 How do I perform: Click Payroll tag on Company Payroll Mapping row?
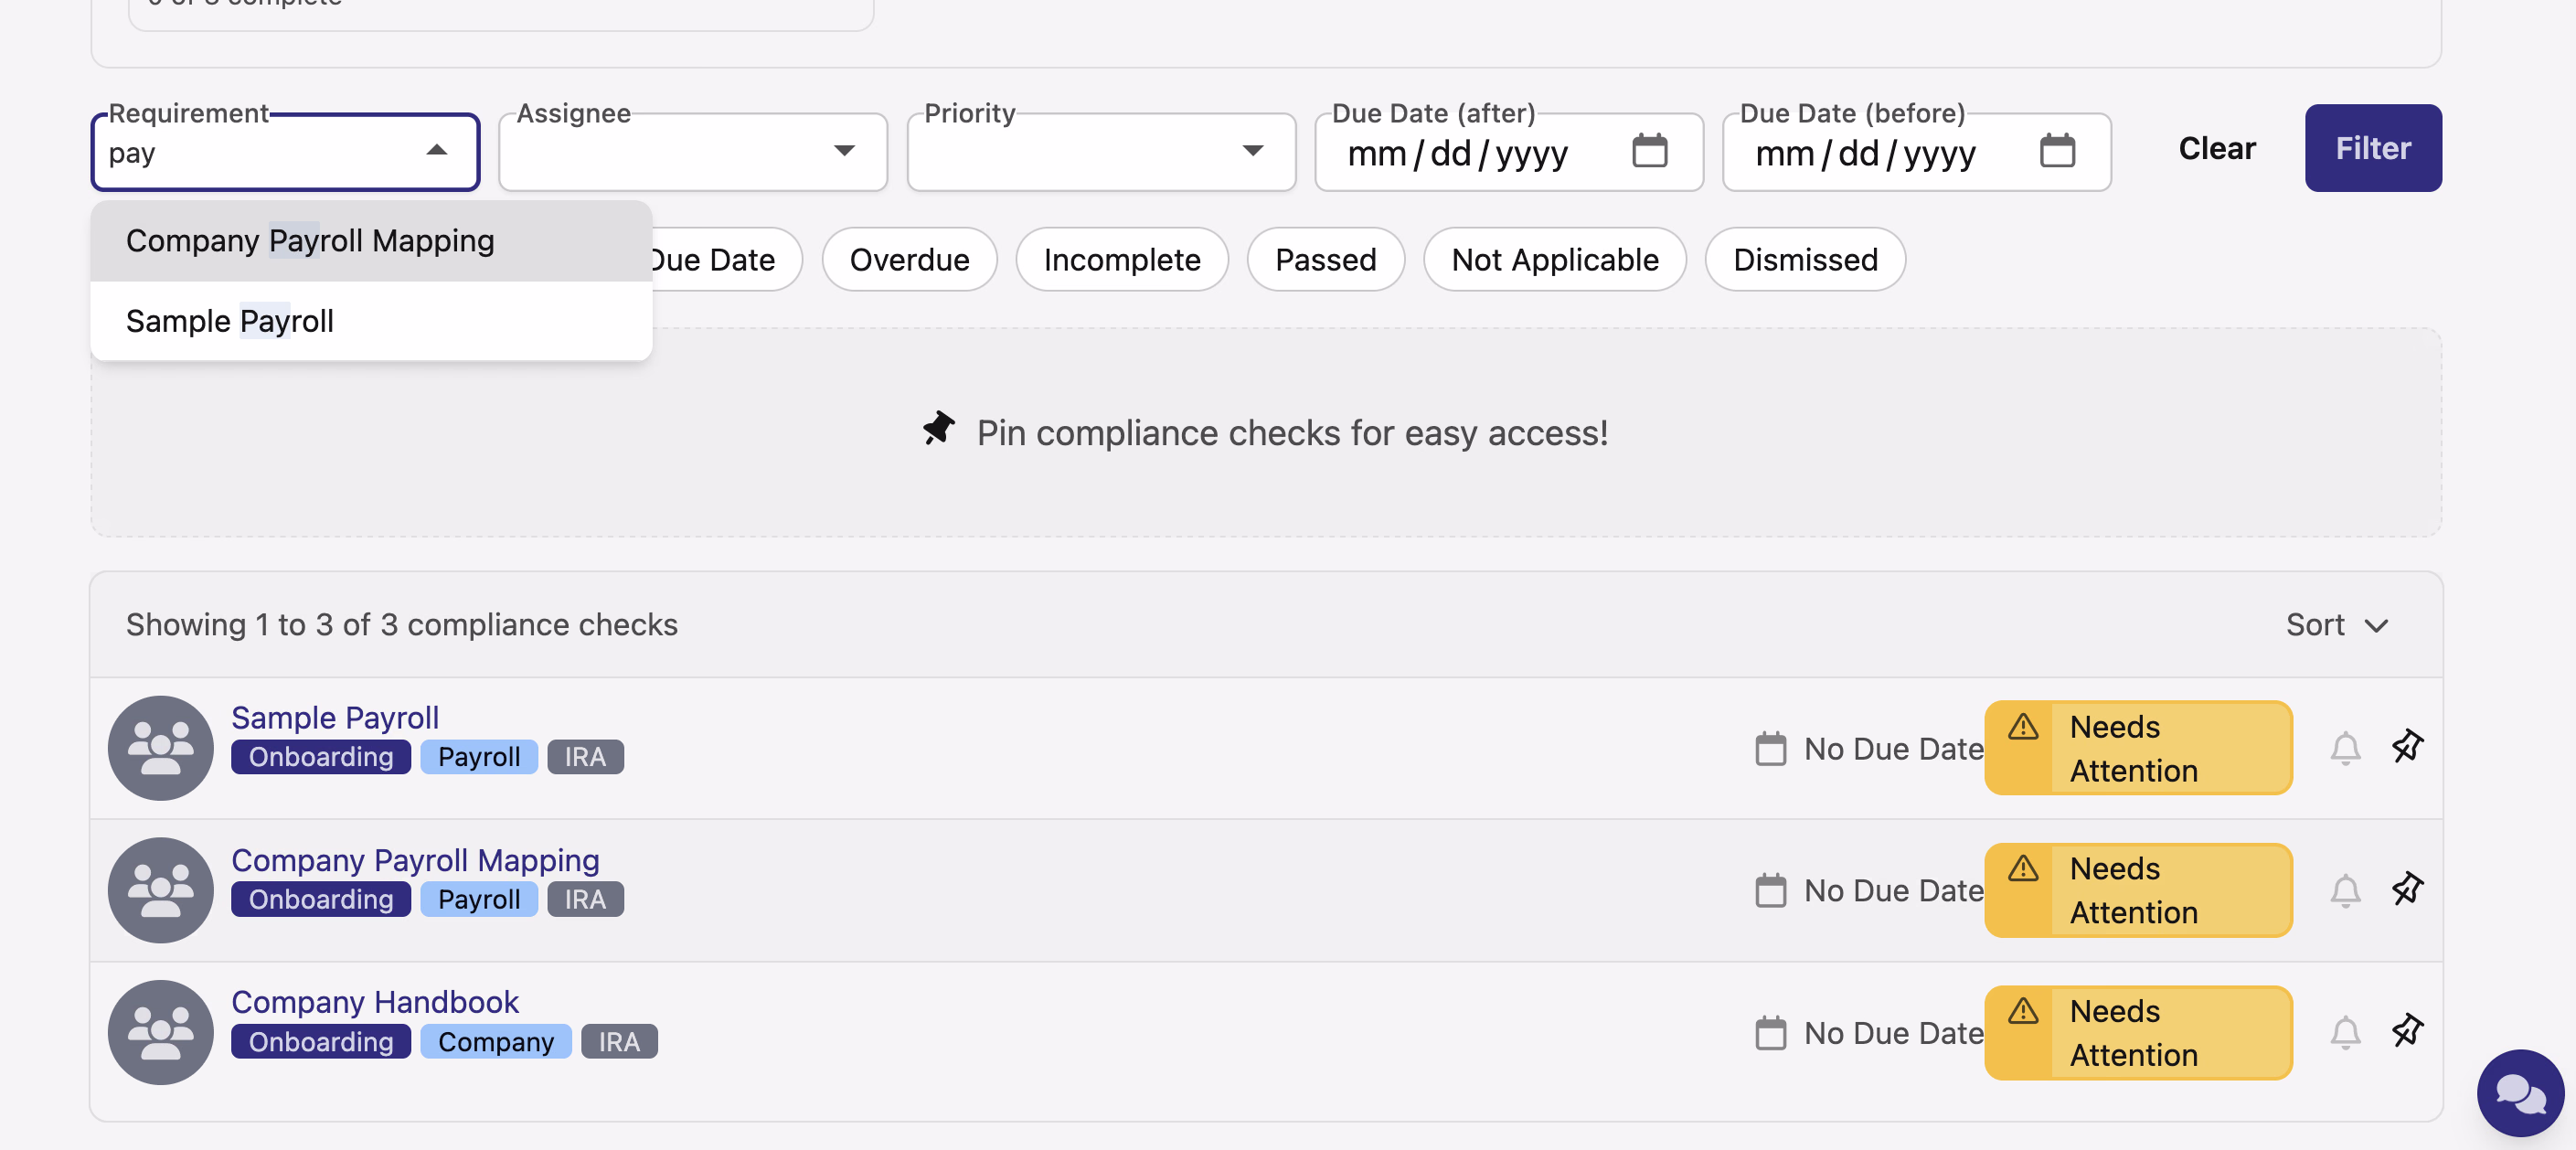click(x=479, y=899)
